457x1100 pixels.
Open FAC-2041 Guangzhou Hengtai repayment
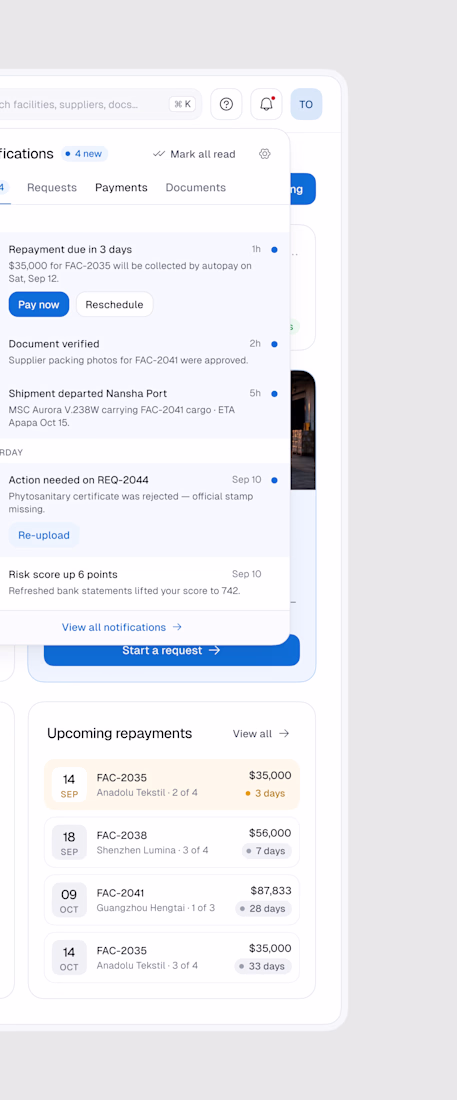coord(172,899)
